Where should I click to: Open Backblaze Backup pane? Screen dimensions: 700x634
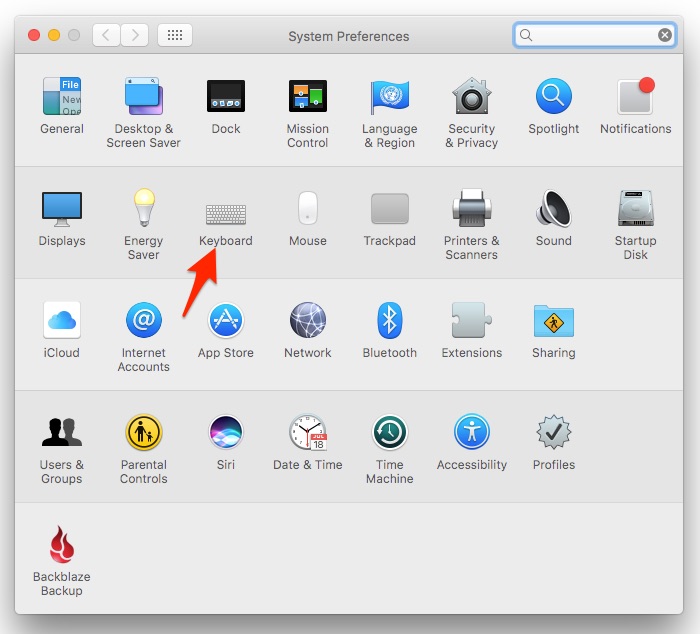point(61,545)
